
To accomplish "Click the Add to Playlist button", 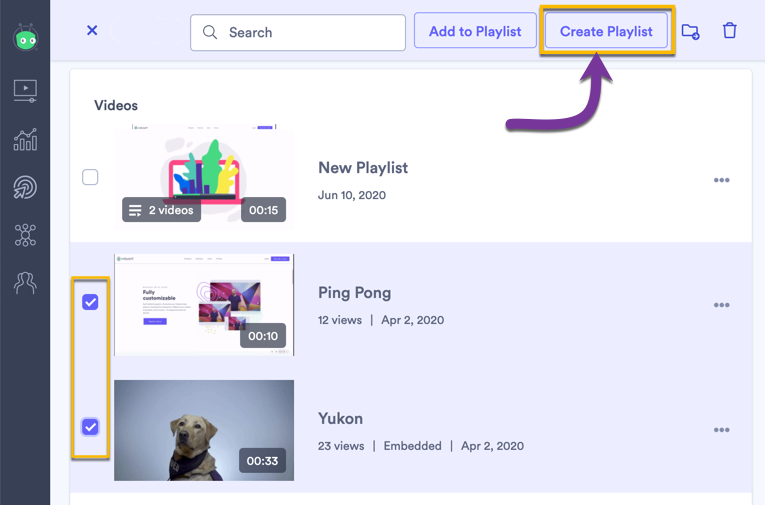I will pos(475,31).
